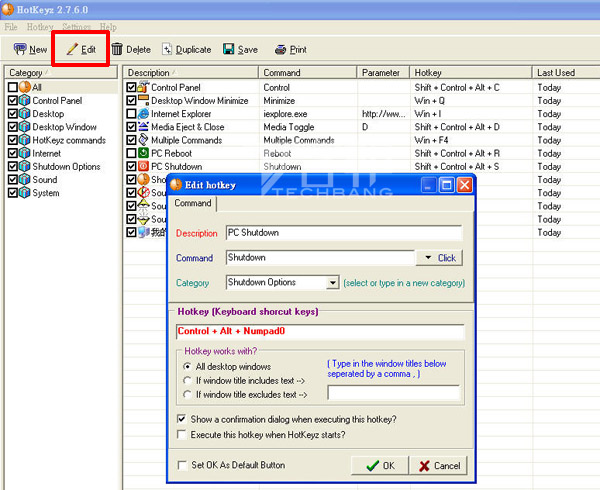Click the Print toolbar icon
The width and height of the screenshot is (600, 490).
tap(281, 49)
